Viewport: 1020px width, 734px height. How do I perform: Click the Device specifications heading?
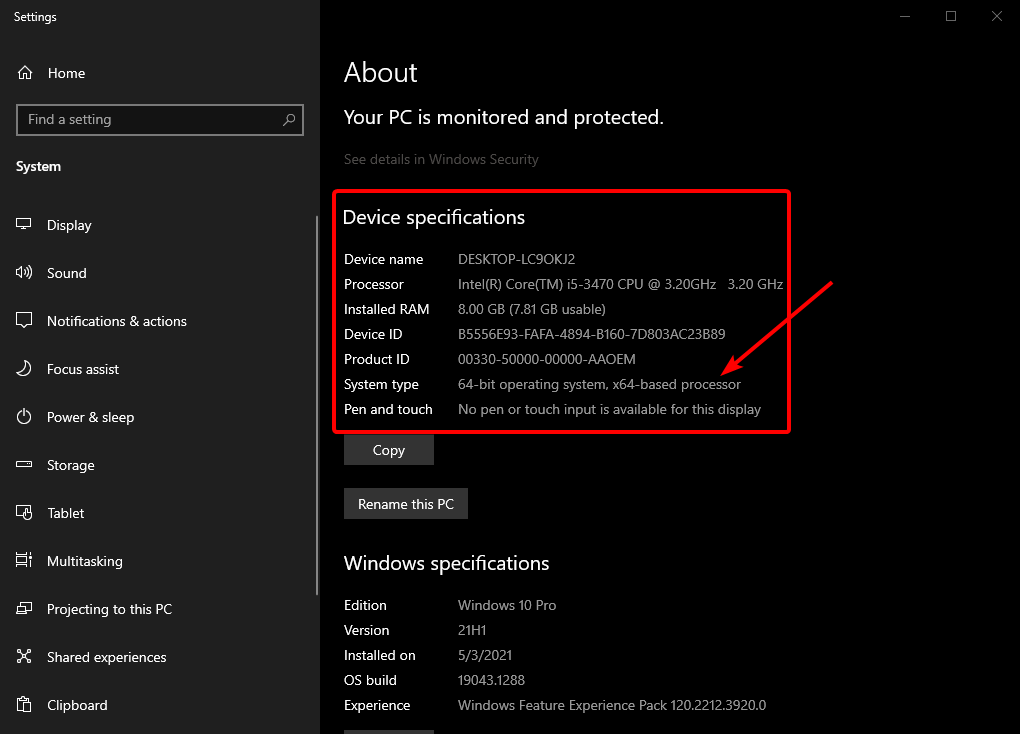[x=434, y=217]
